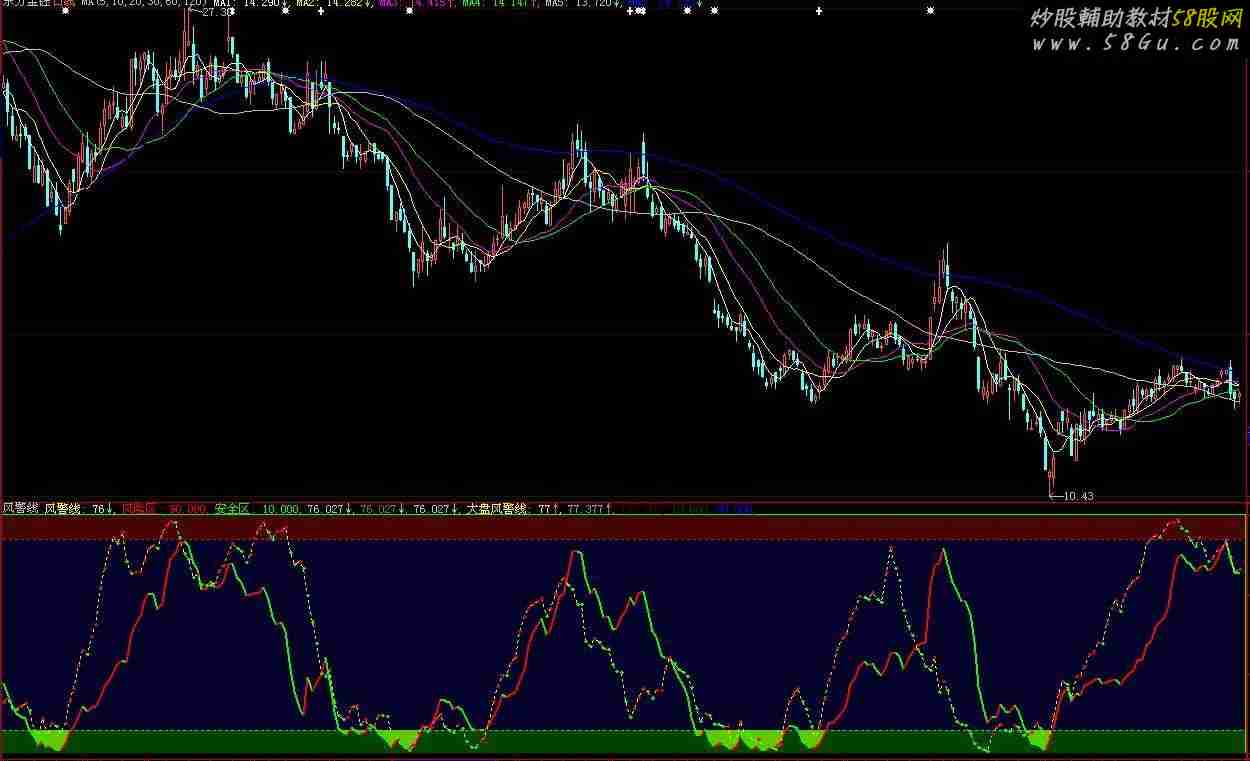Click the 10.000 safe zone value
This screenshot has height=761, width=1250.
[281, 509]
